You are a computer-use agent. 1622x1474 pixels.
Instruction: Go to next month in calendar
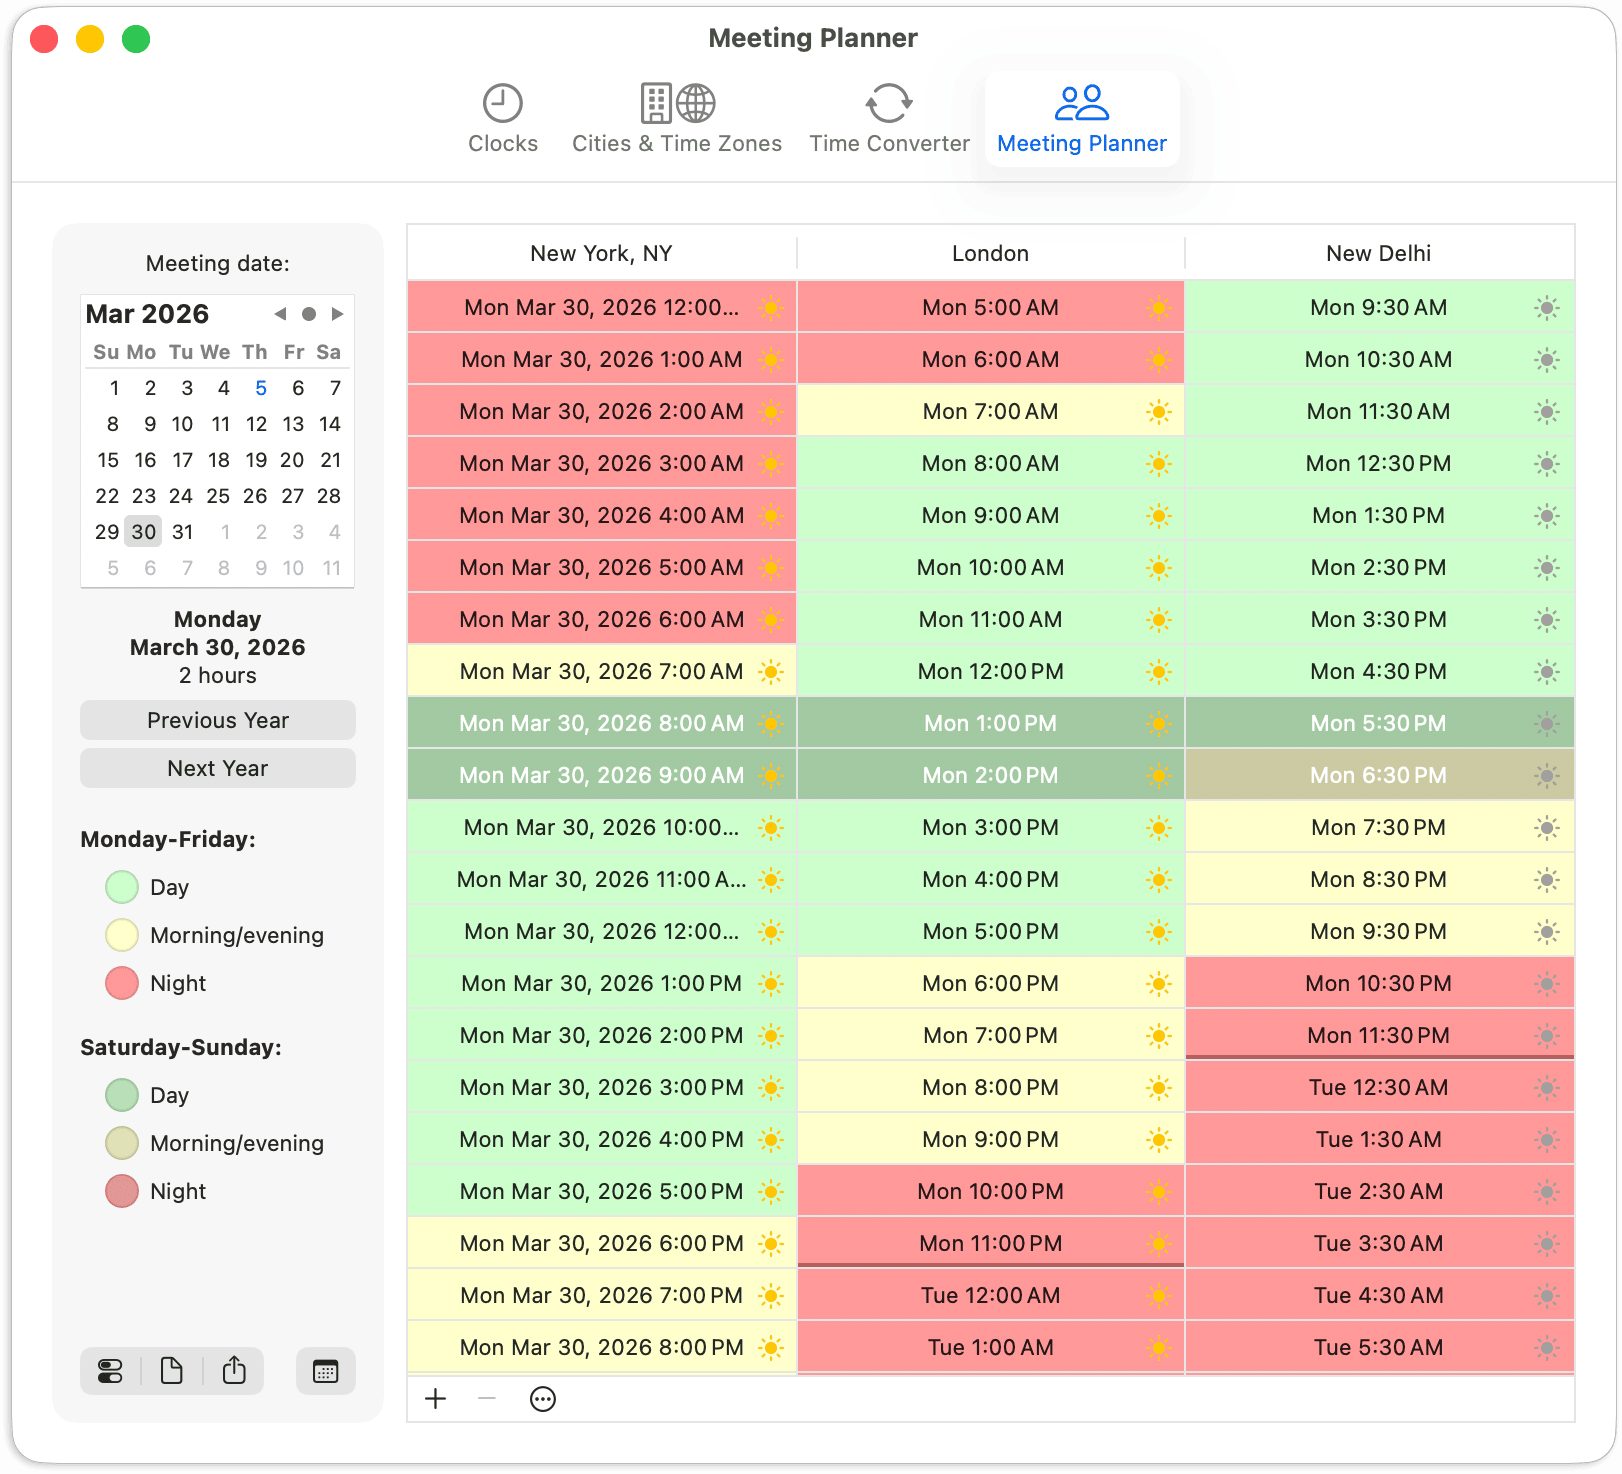337,313
